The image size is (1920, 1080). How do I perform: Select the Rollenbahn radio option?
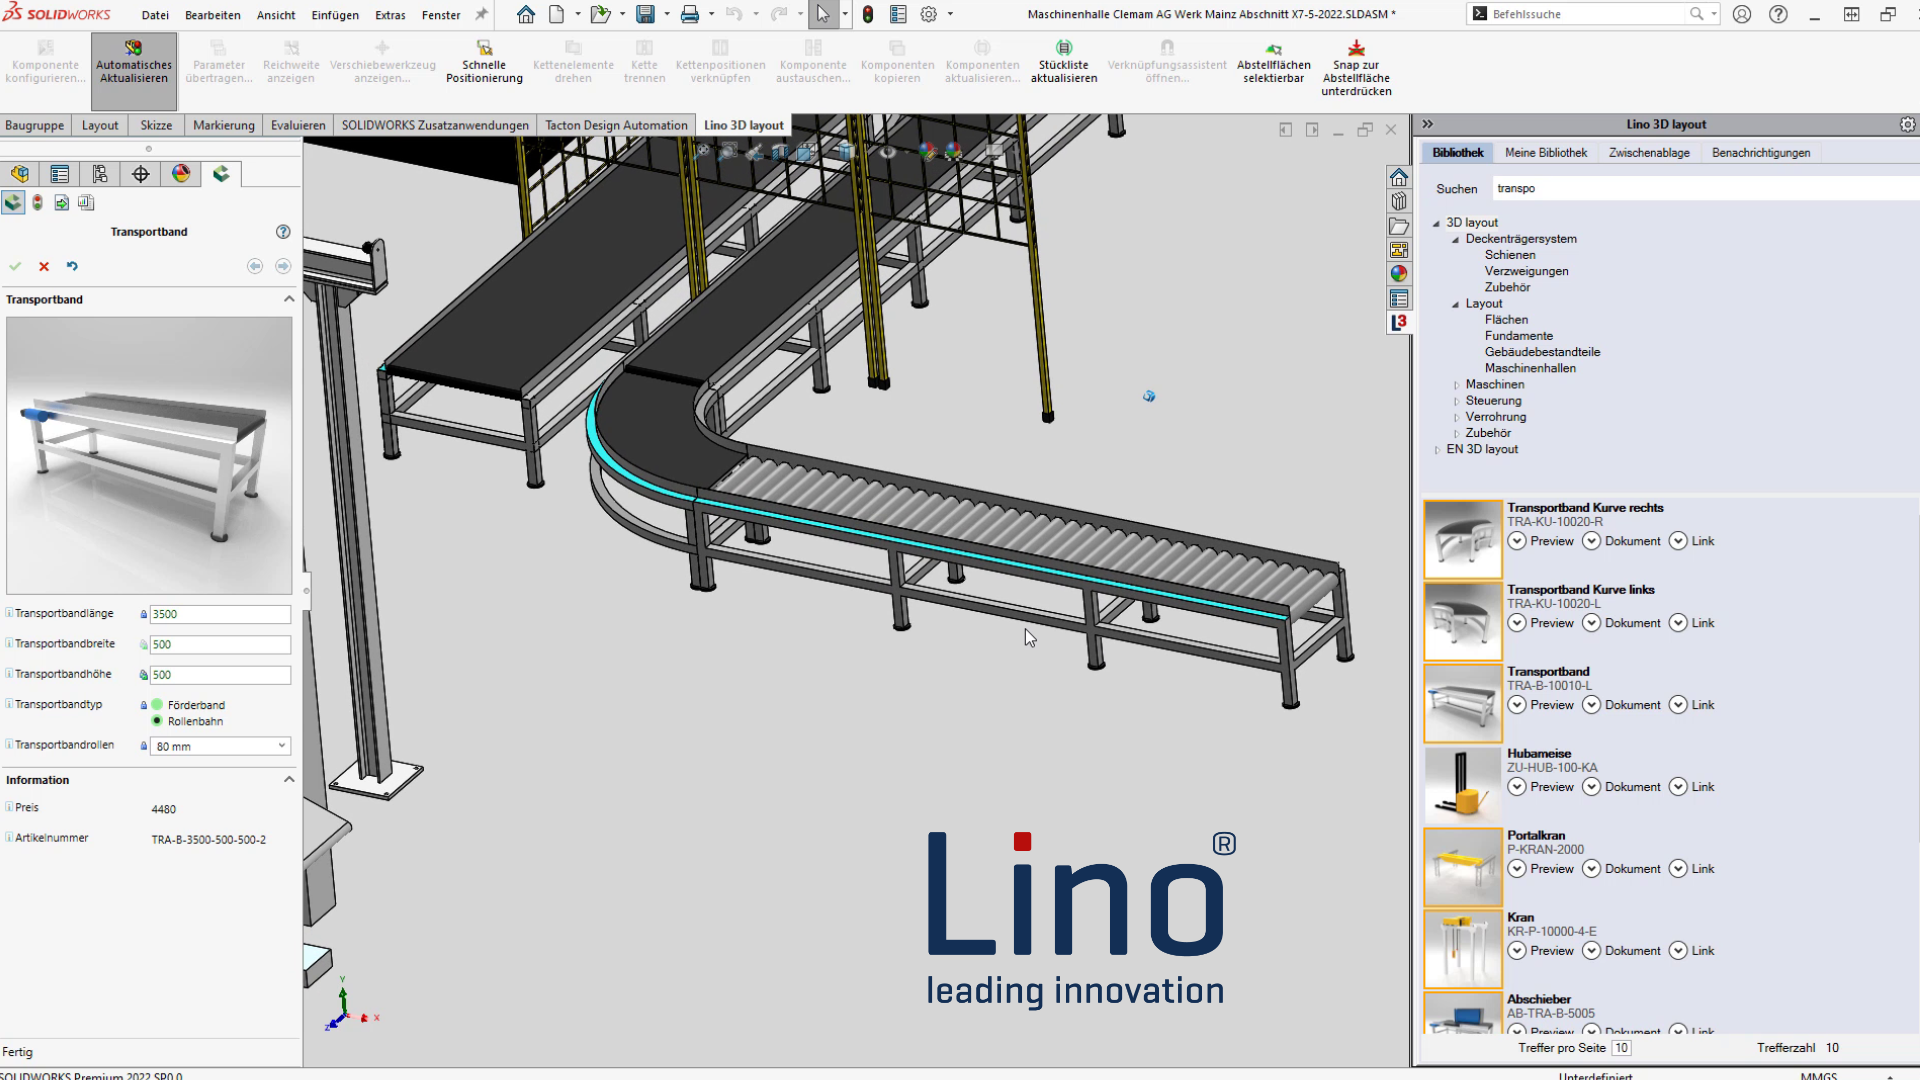(x=158, y=721)
